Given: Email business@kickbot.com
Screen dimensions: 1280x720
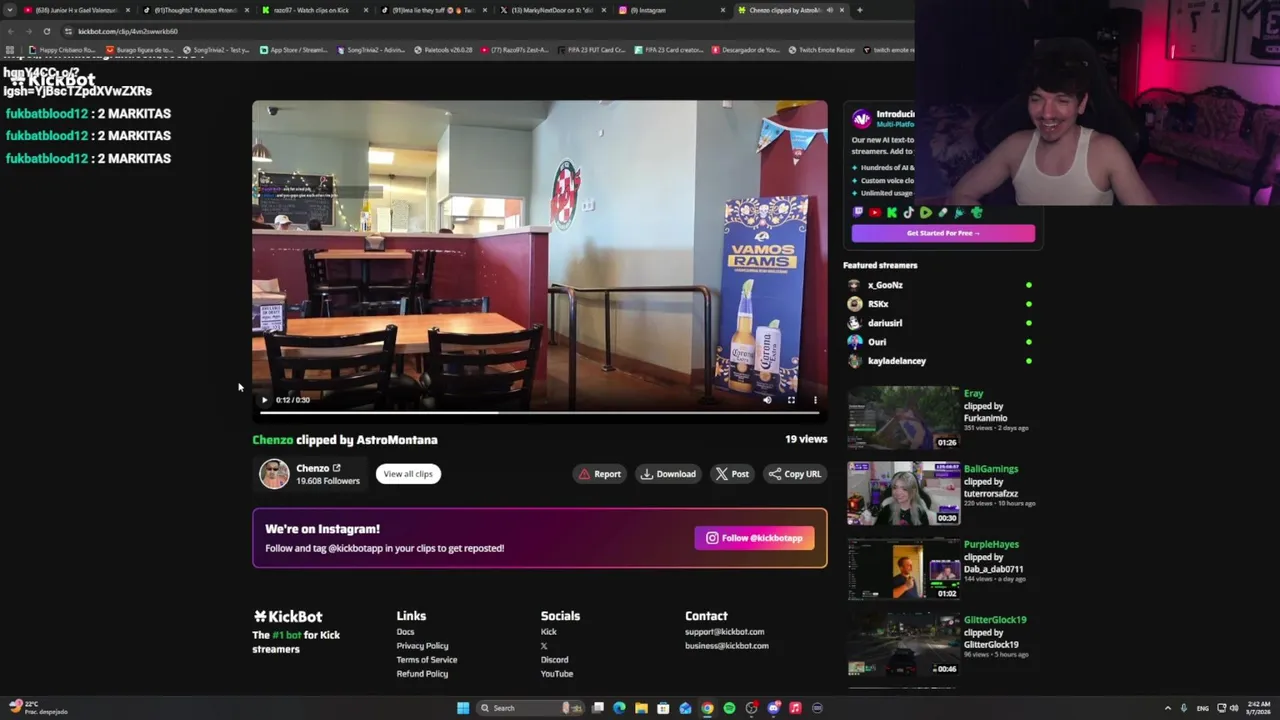Looking at the screenshot, I should pos(727,646).
